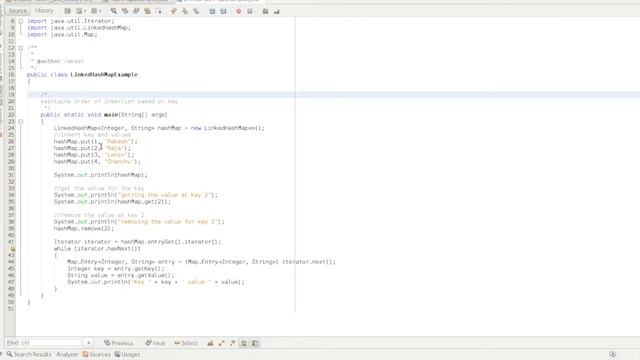640x360 pixels.
Task: Open the Usages tab
Action: point(127,354)
